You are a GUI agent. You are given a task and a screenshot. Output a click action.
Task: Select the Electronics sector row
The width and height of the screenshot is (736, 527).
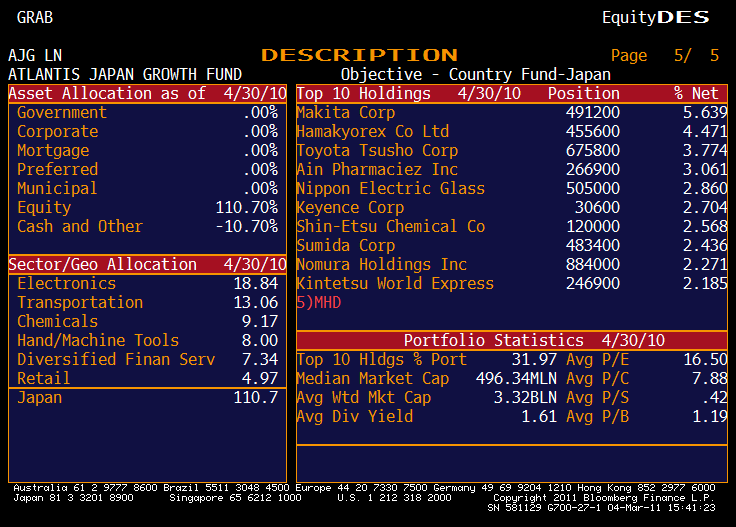66,284
